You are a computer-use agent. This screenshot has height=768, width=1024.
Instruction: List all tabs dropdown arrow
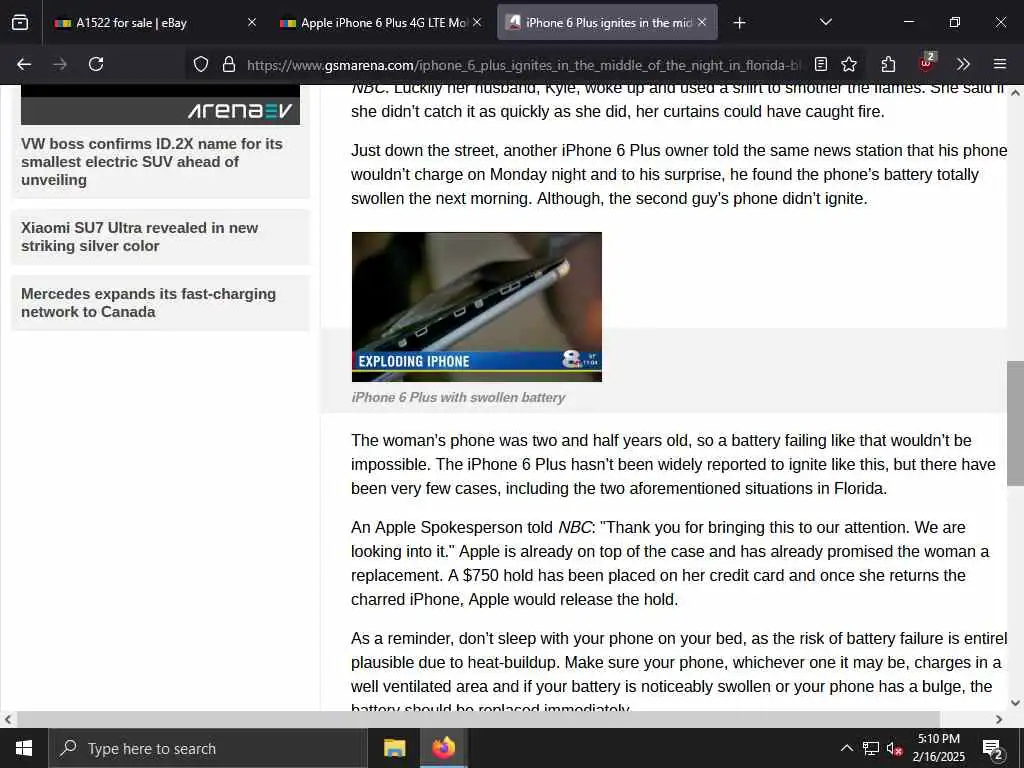point(825,22)
